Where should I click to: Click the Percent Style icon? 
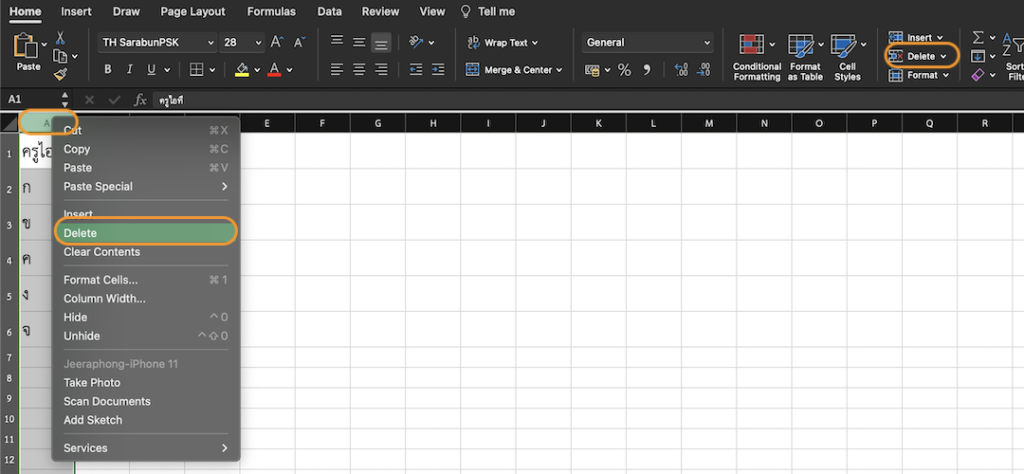(x=624, y=70)
